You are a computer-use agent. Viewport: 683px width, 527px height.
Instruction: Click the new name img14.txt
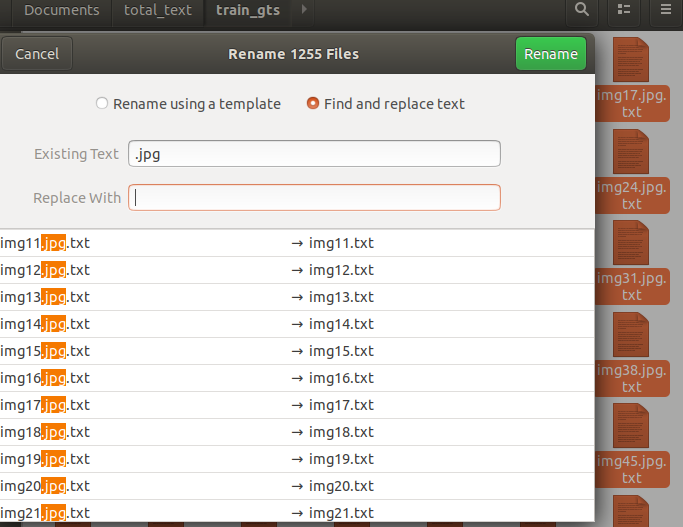tap(341, 324)
